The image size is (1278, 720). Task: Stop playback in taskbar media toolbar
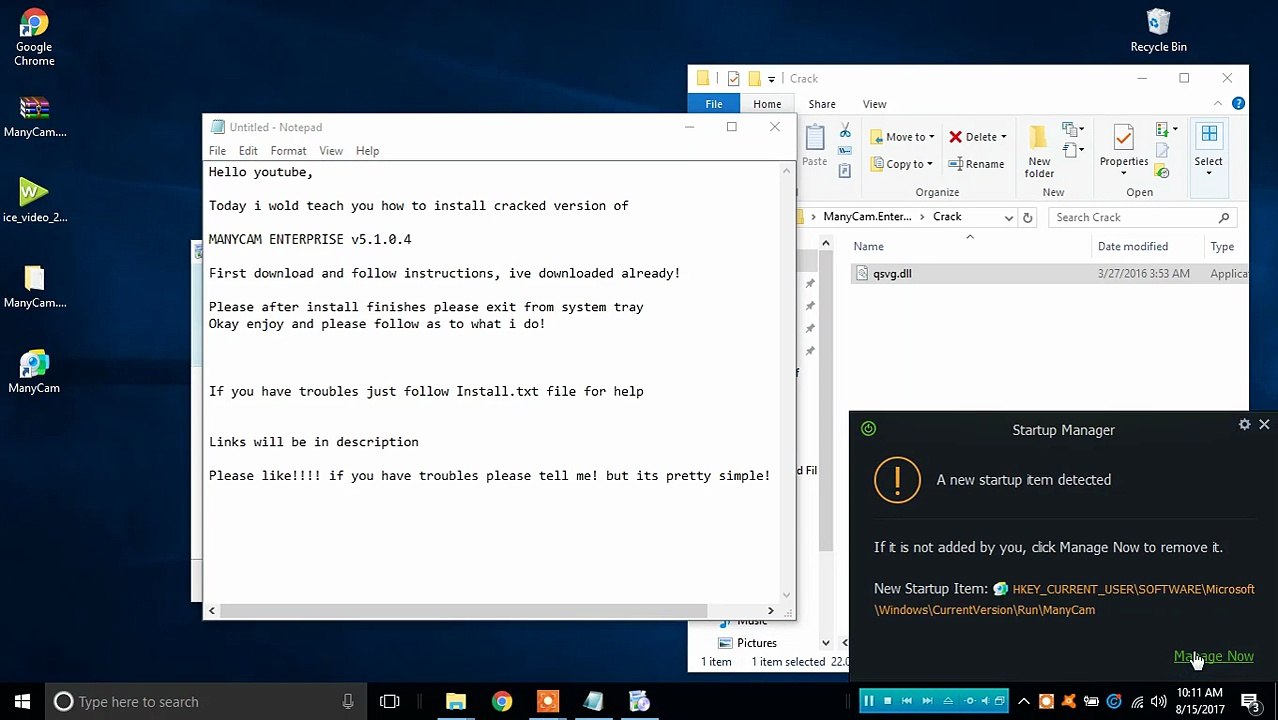coord(887,701)
